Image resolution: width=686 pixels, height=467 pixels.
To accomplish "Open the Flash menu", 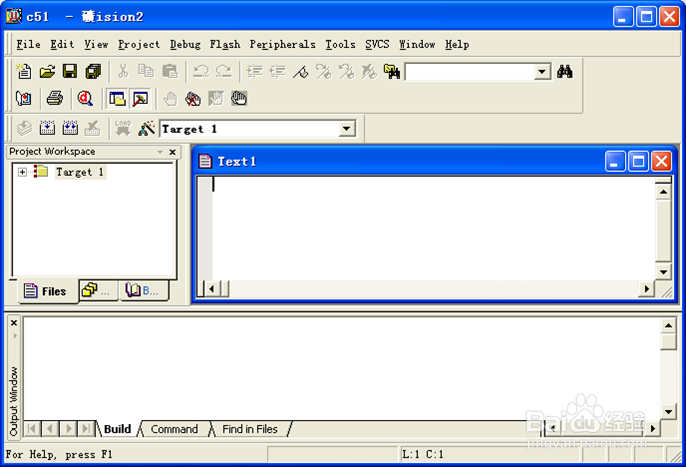I will coord(225,44).
